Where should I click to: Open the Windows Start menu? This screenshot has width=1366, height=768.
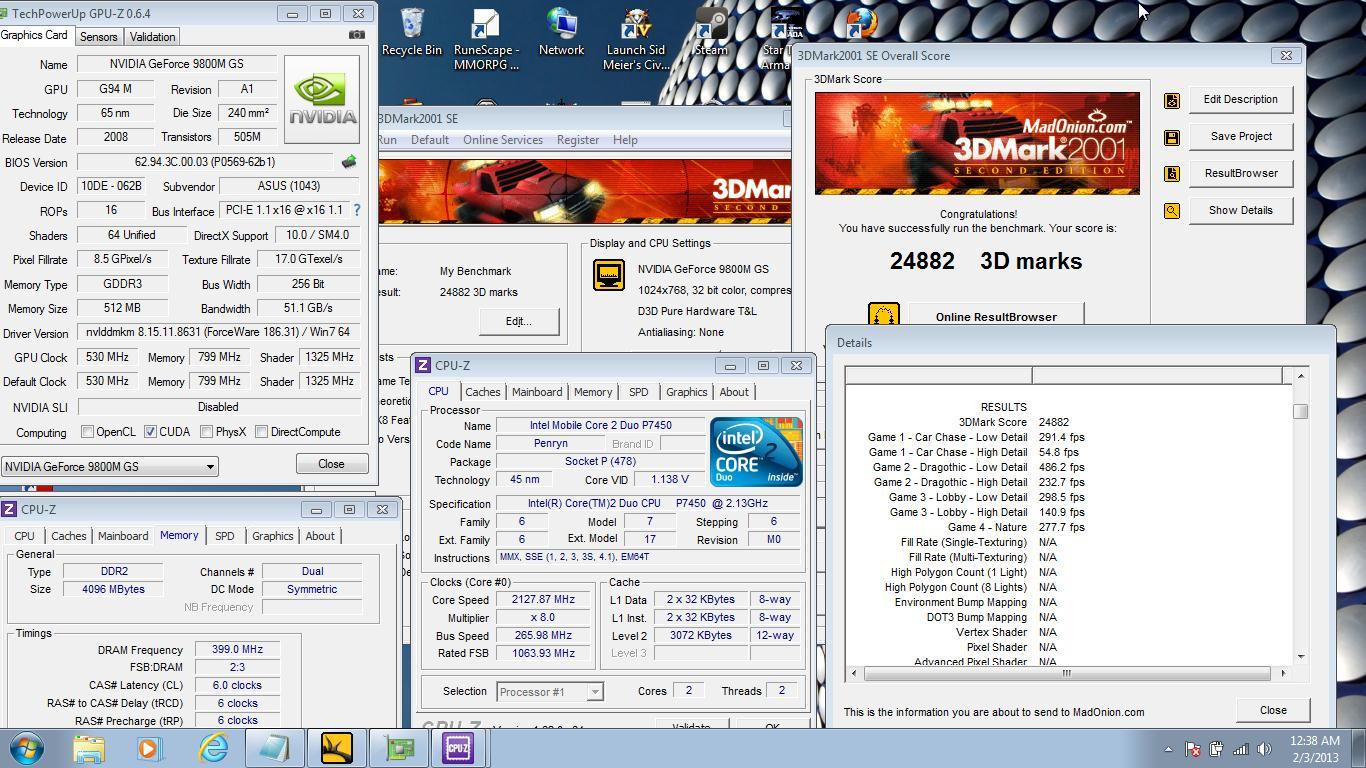pyautogui.click(x=27, y=748)
